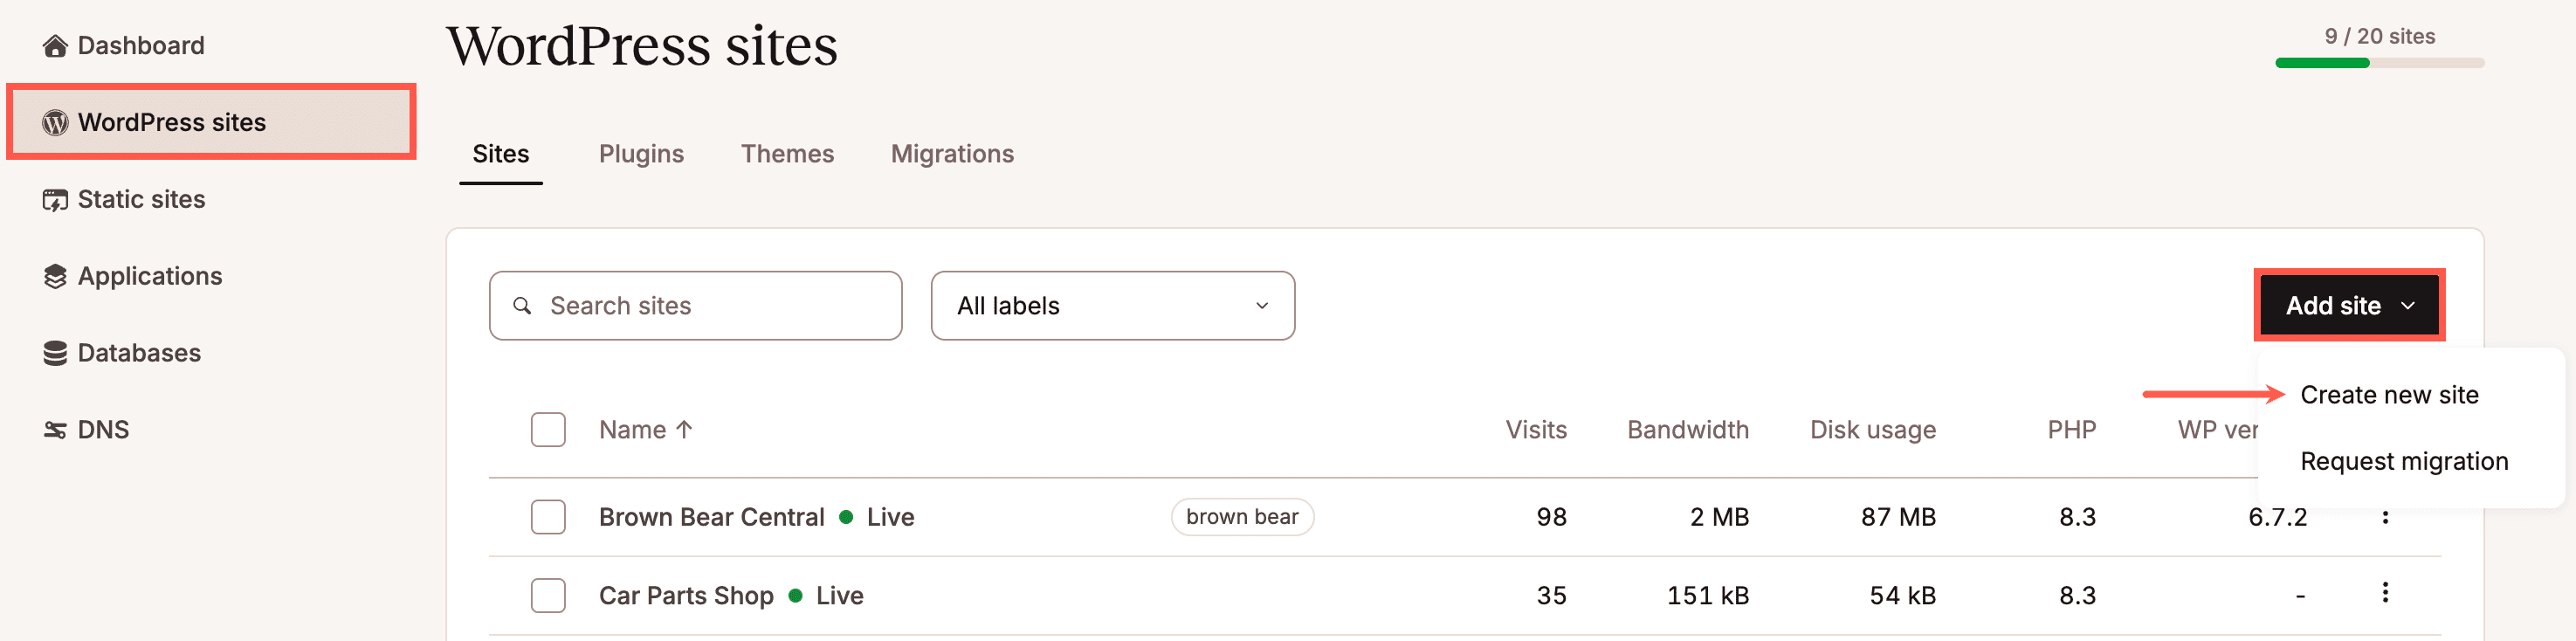Click the Dashboard home icon
Viewport: 2576px width, 641px height.
55,46
